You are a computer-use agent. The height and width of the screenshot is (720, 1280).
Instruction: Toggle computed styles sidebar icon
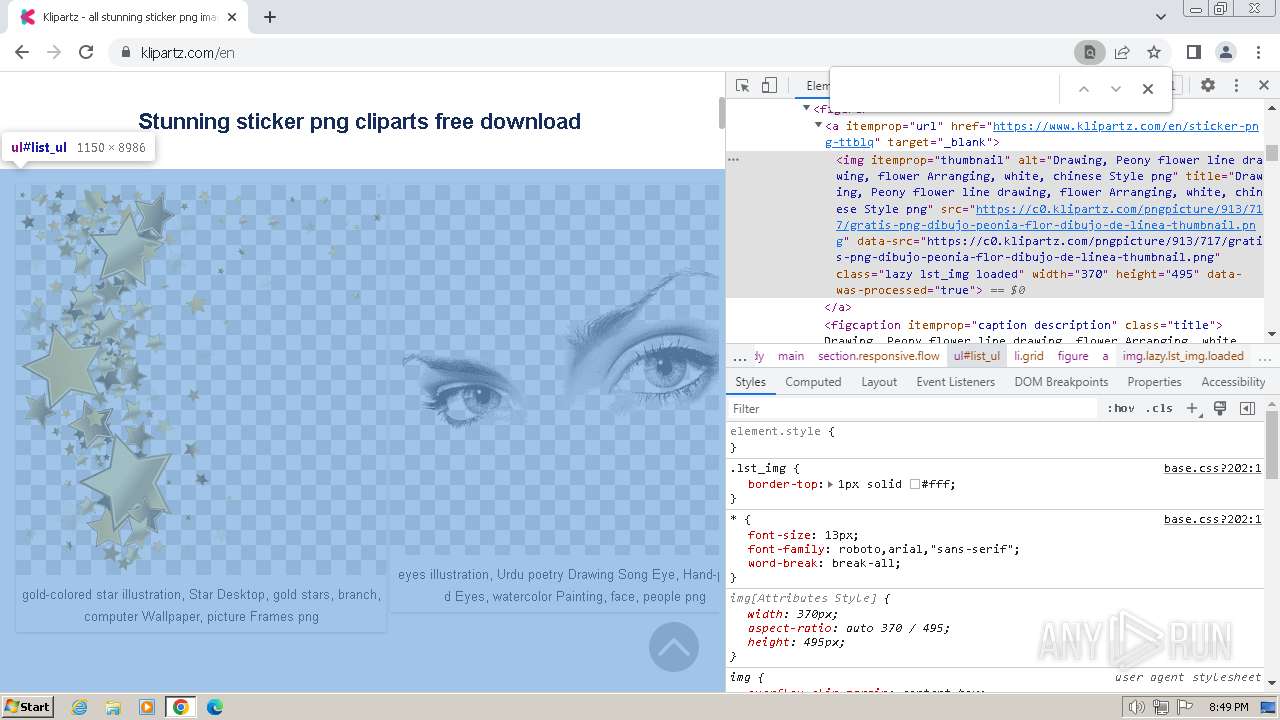(x=1247, y=409)
